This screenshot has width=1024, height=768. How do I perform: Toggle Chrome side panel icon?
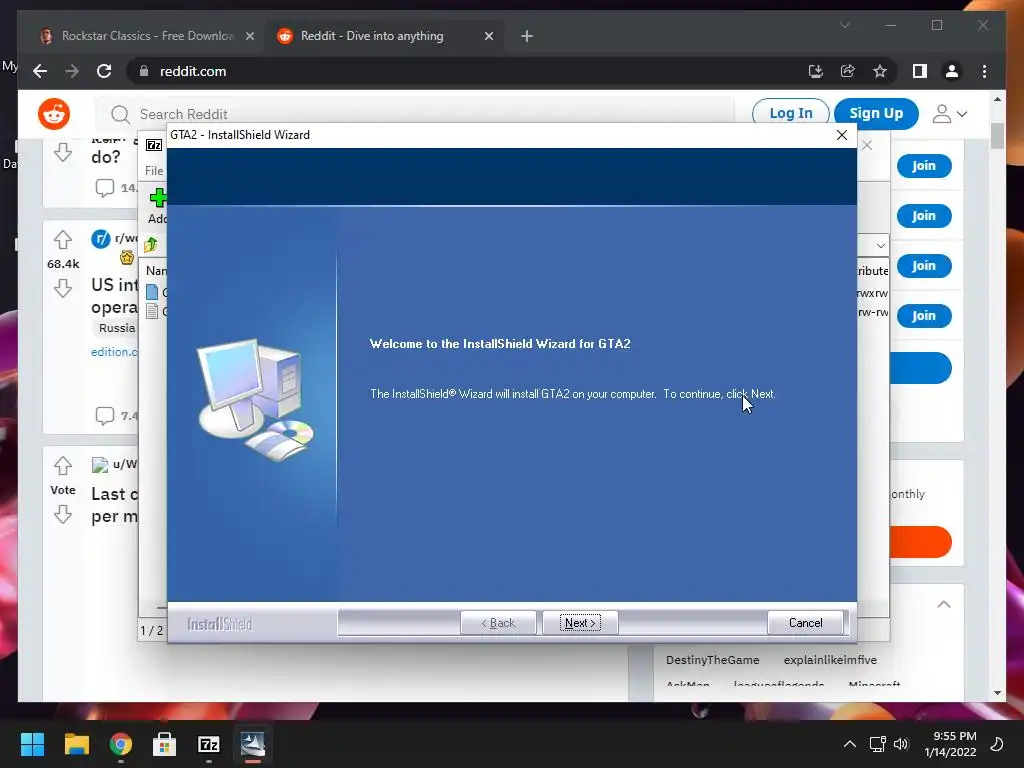click(x=920, y=71)
